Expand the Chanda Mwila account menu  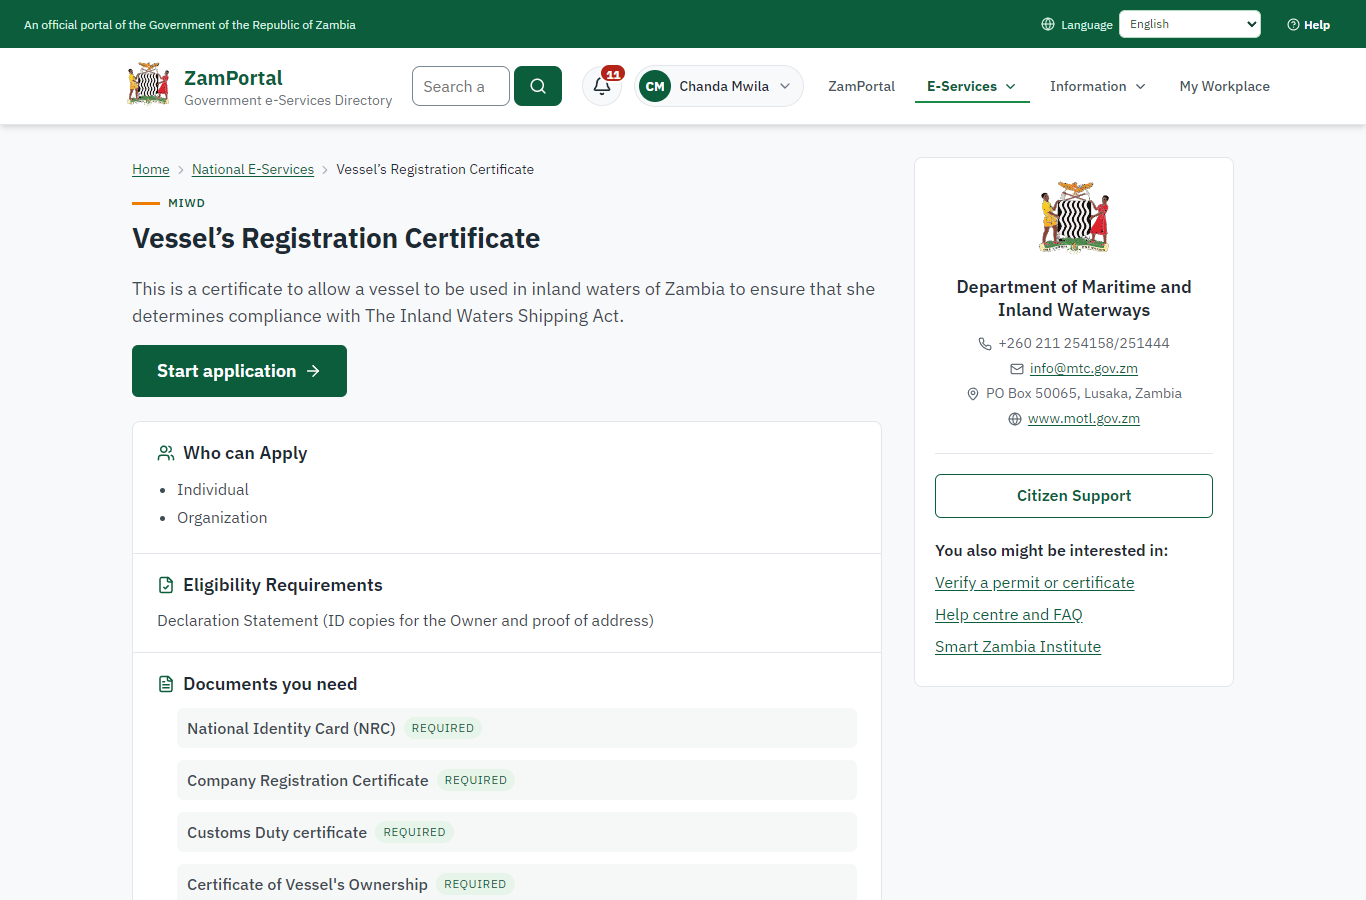pyautogui.click(x=719, y=86)
